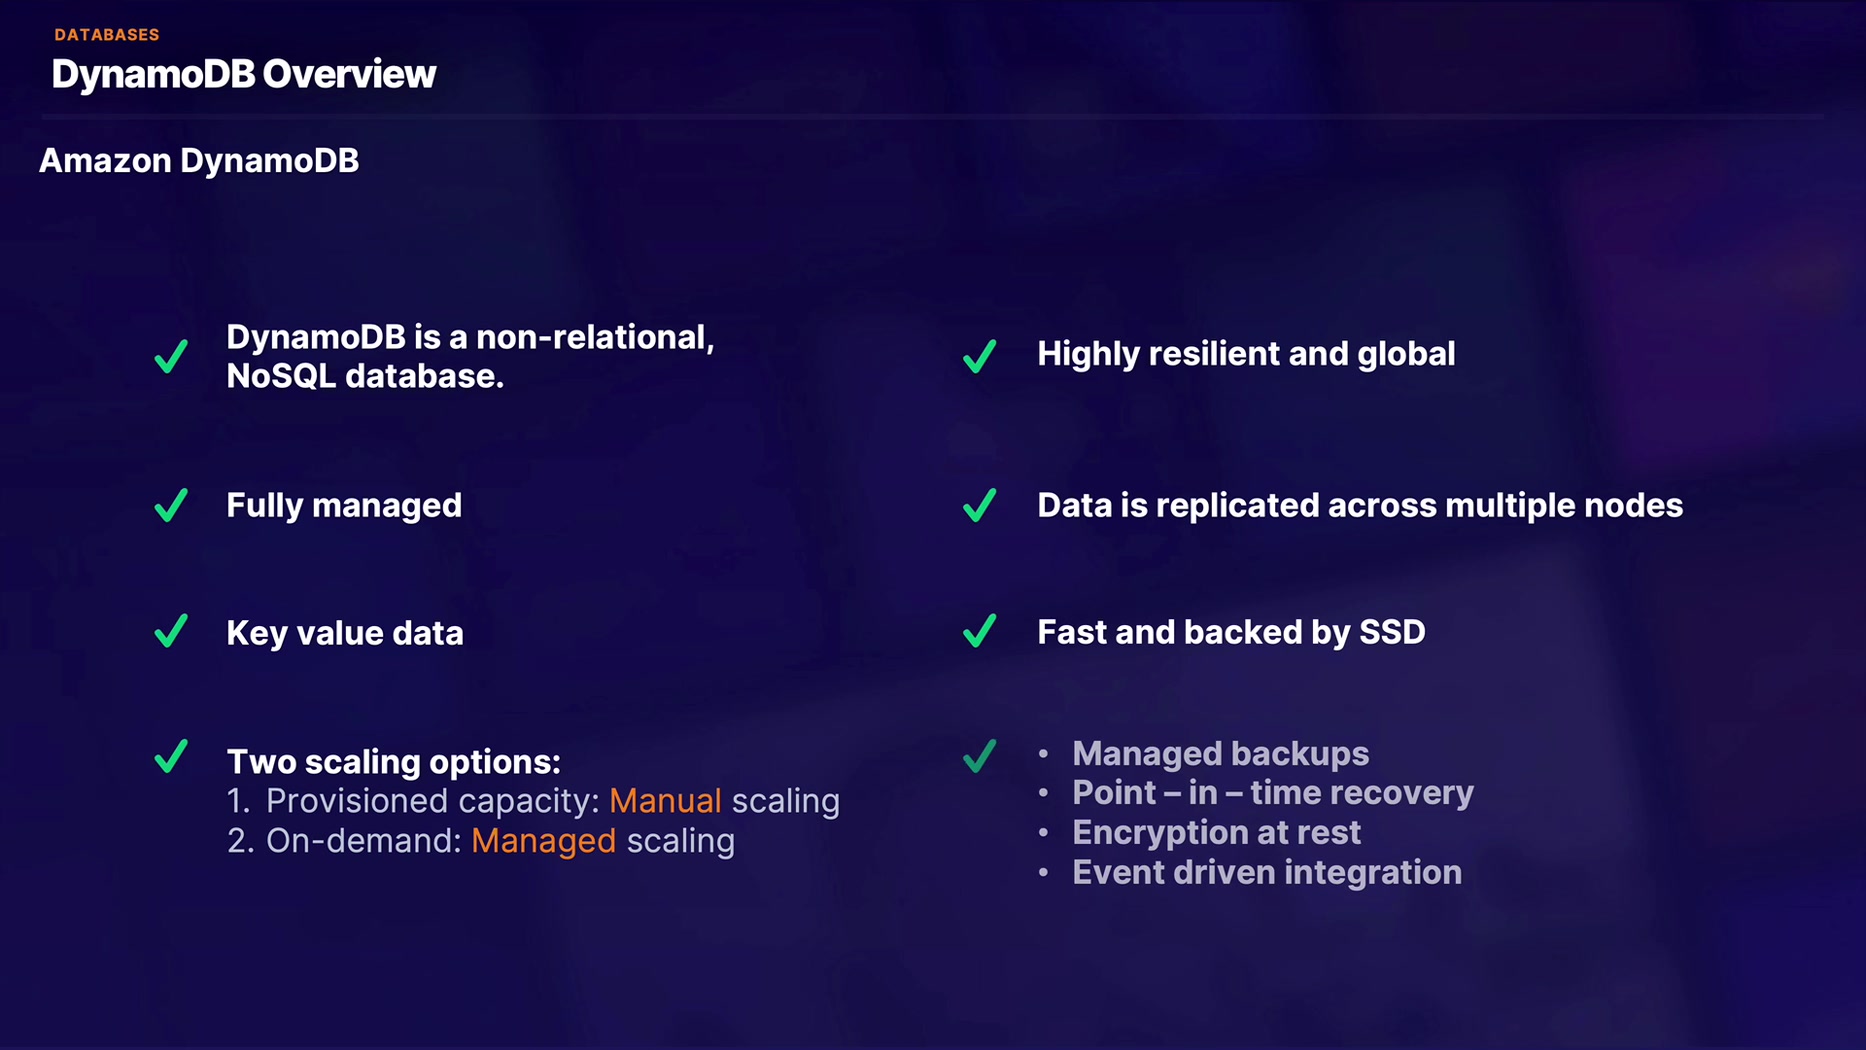This screenshot has height=1050, width=1866.
Task: Click the checkmark next to Fast and backed by SSD
Action: (979, 632)
